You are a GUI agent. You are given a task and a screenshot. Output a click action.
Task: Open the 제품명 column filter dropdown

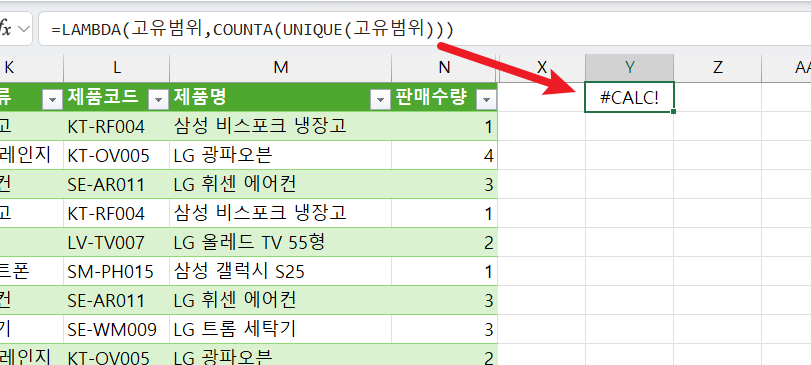(381, 99)
